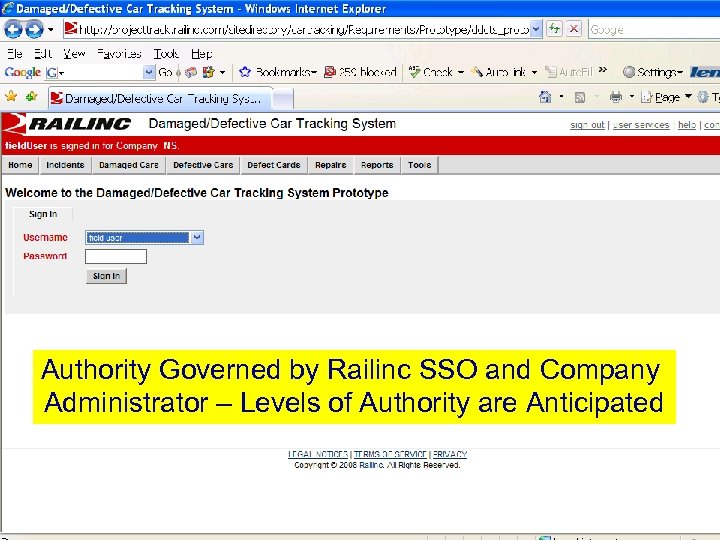Viewport: 720px width, 540px height.
Task: Click the Home page icon
Action: coord(545,97)
